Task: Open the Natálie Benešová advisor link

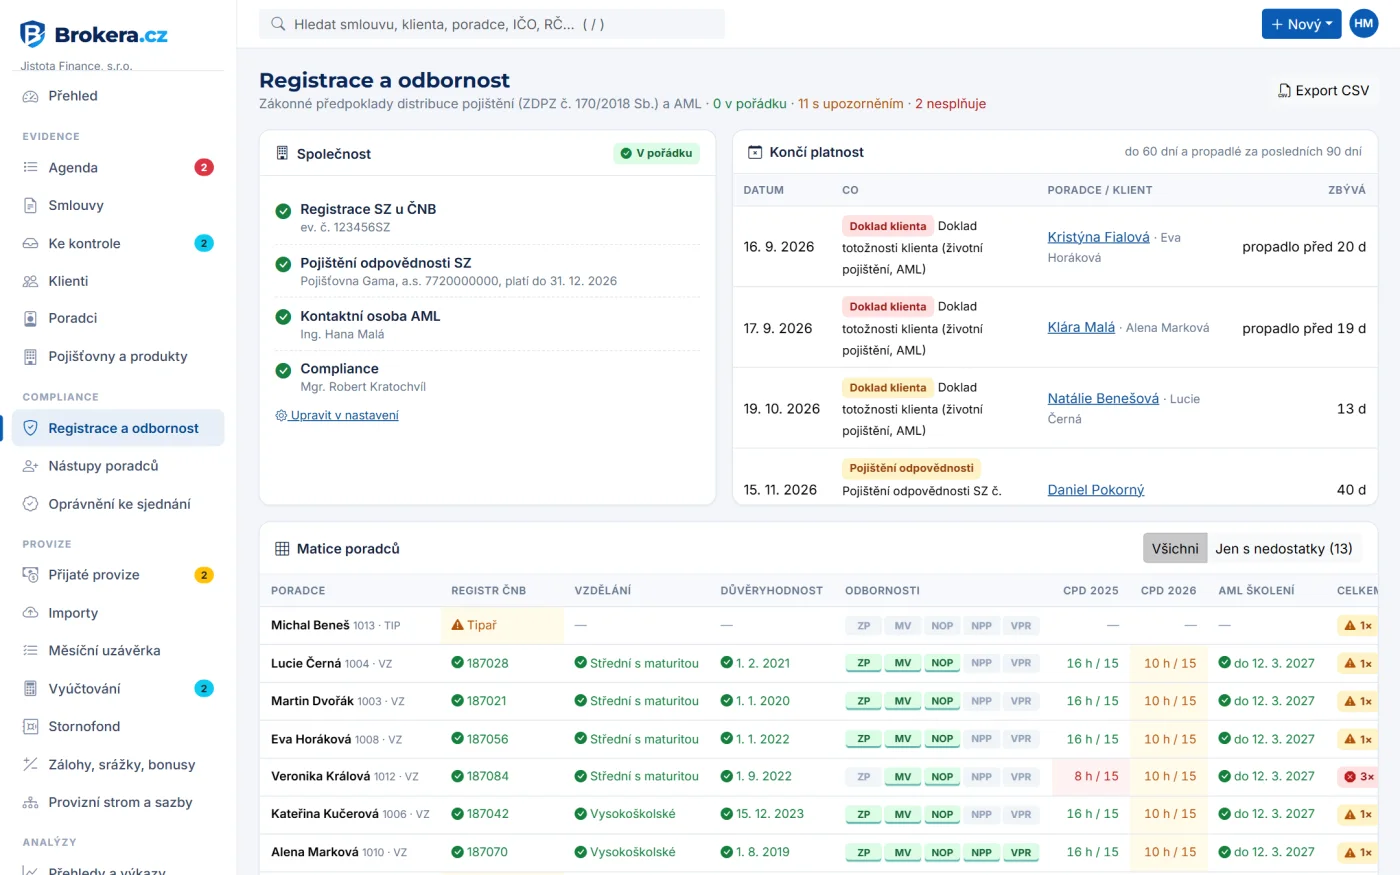Action: pyautogui.click(x=1103, y=398)
